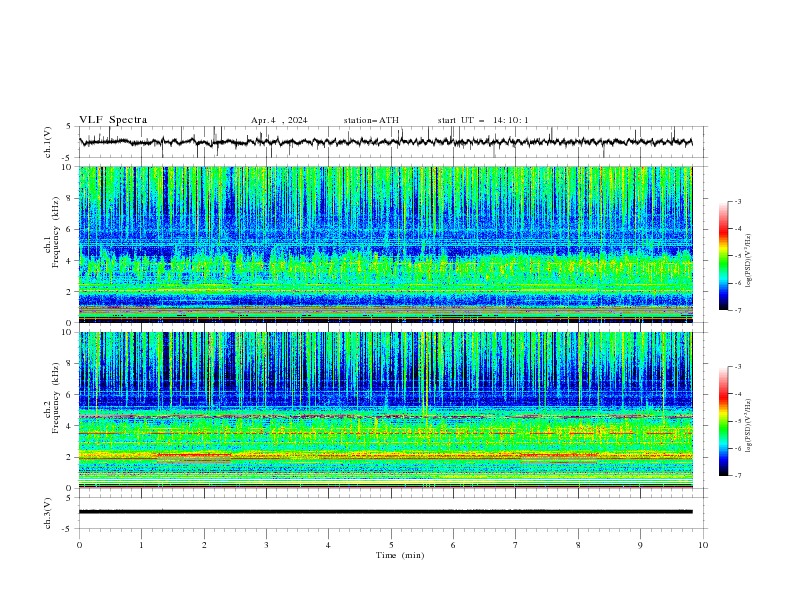Click the "station=ATH" header text

[x=371, y=120]
